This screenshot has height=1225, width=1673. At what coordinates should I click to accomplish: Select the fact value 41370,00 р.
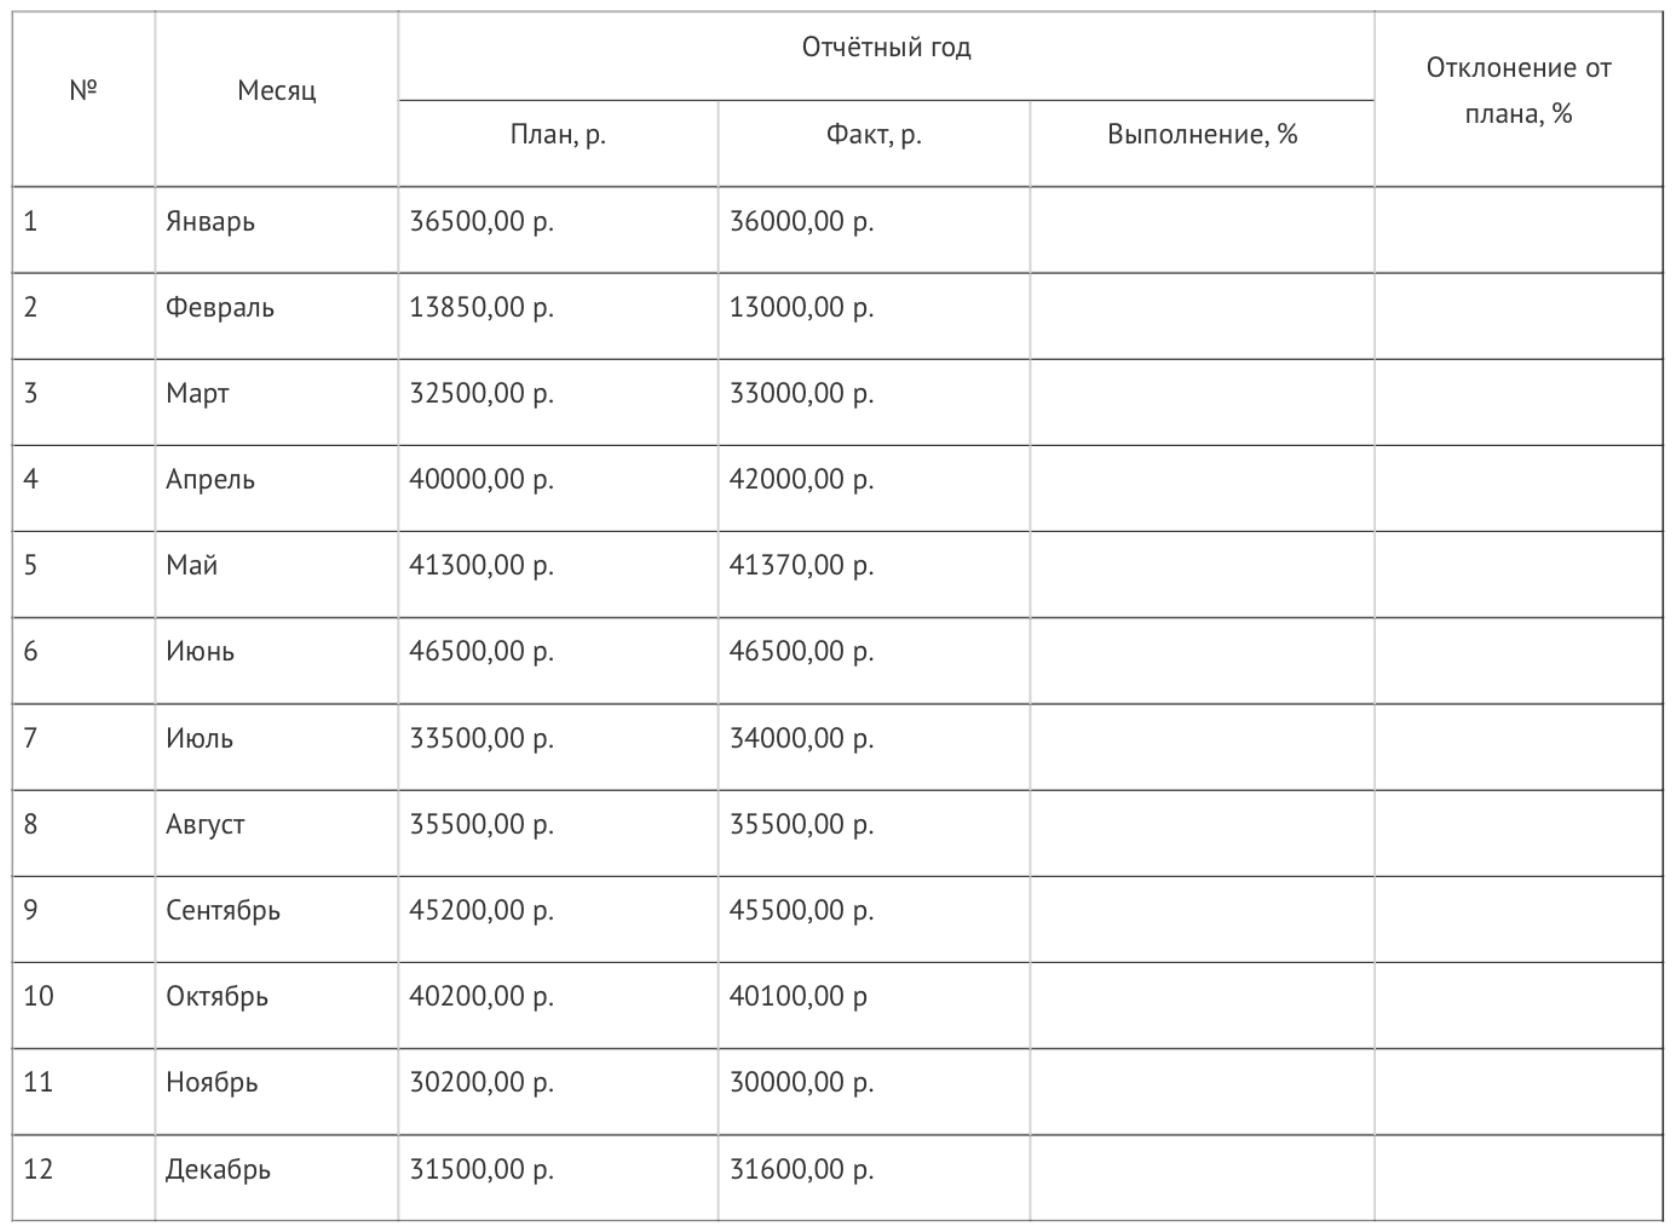(x=801, y=565)
